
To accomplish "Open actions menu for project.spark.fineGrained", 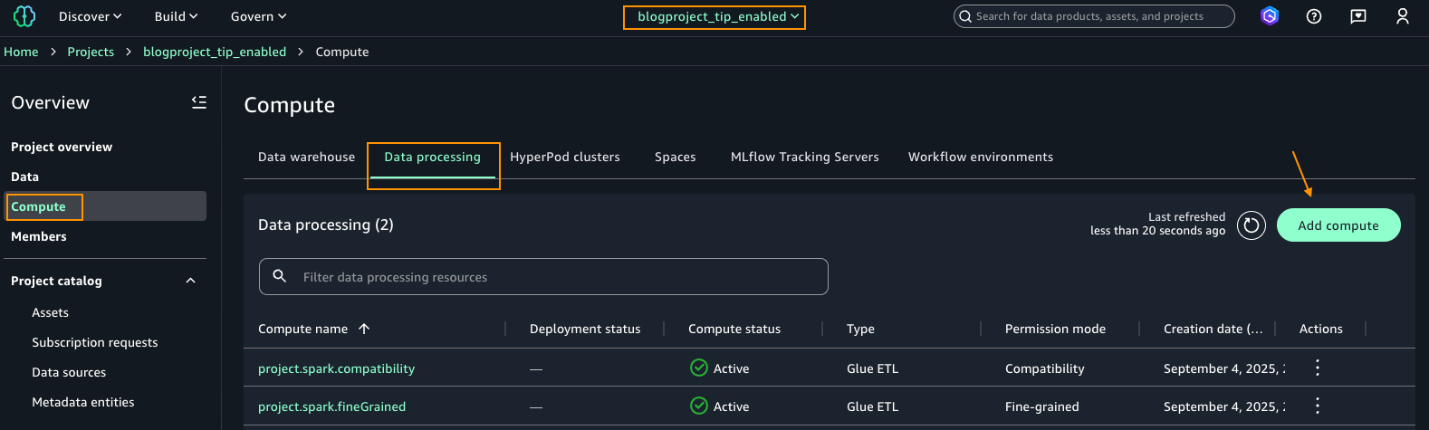I will 1317,406.
